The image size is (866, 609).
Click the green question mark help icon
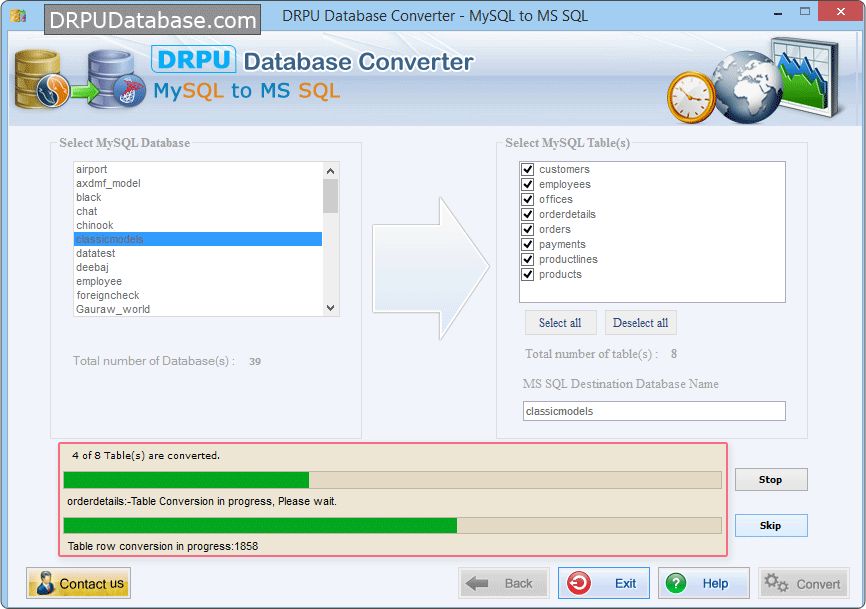675,583
